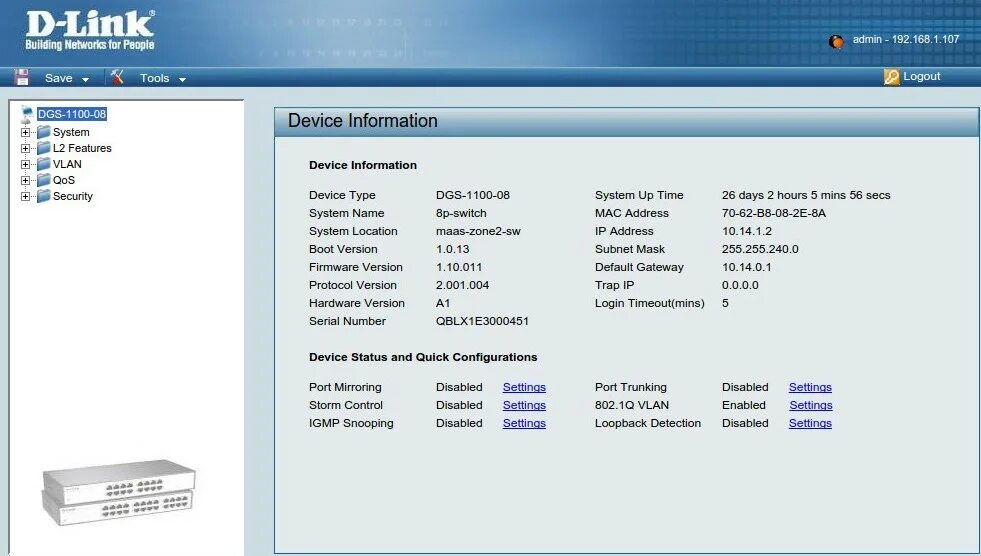
Task: Click default gateway 10.14.0.1
Action: tap(747, 267)
